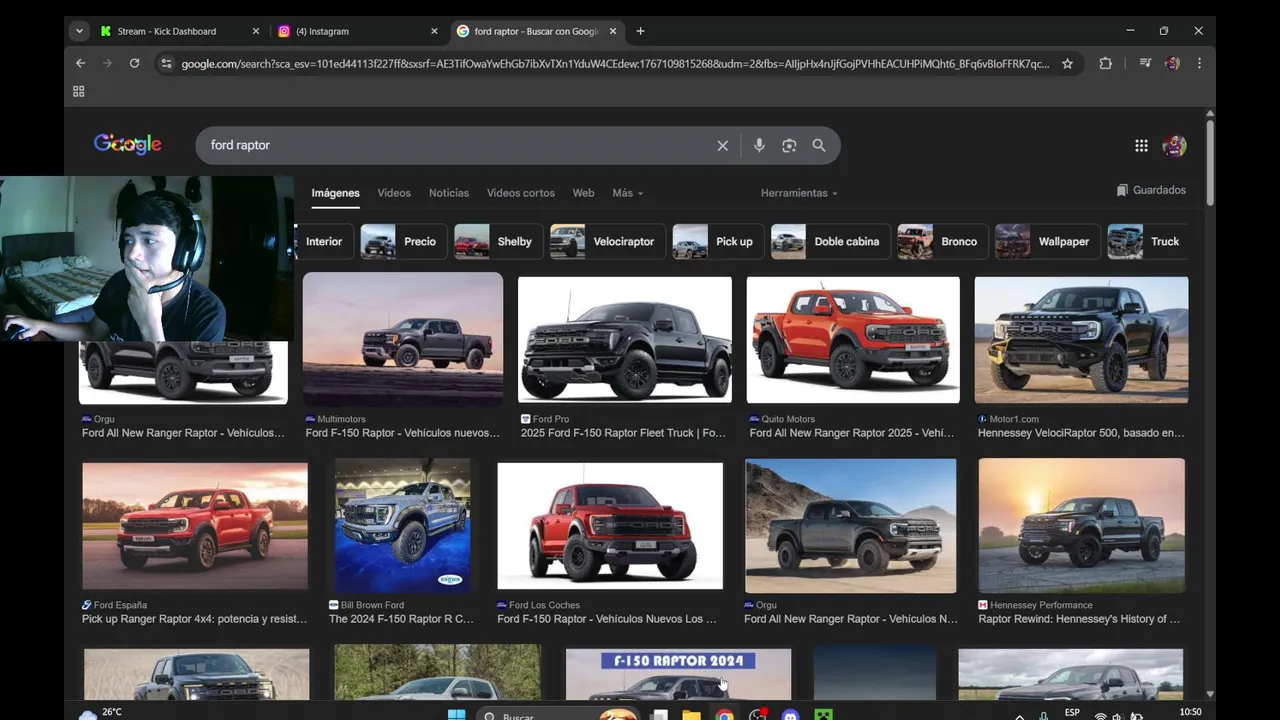Filter images by Doble cabina chip

[x=829, y=242]
